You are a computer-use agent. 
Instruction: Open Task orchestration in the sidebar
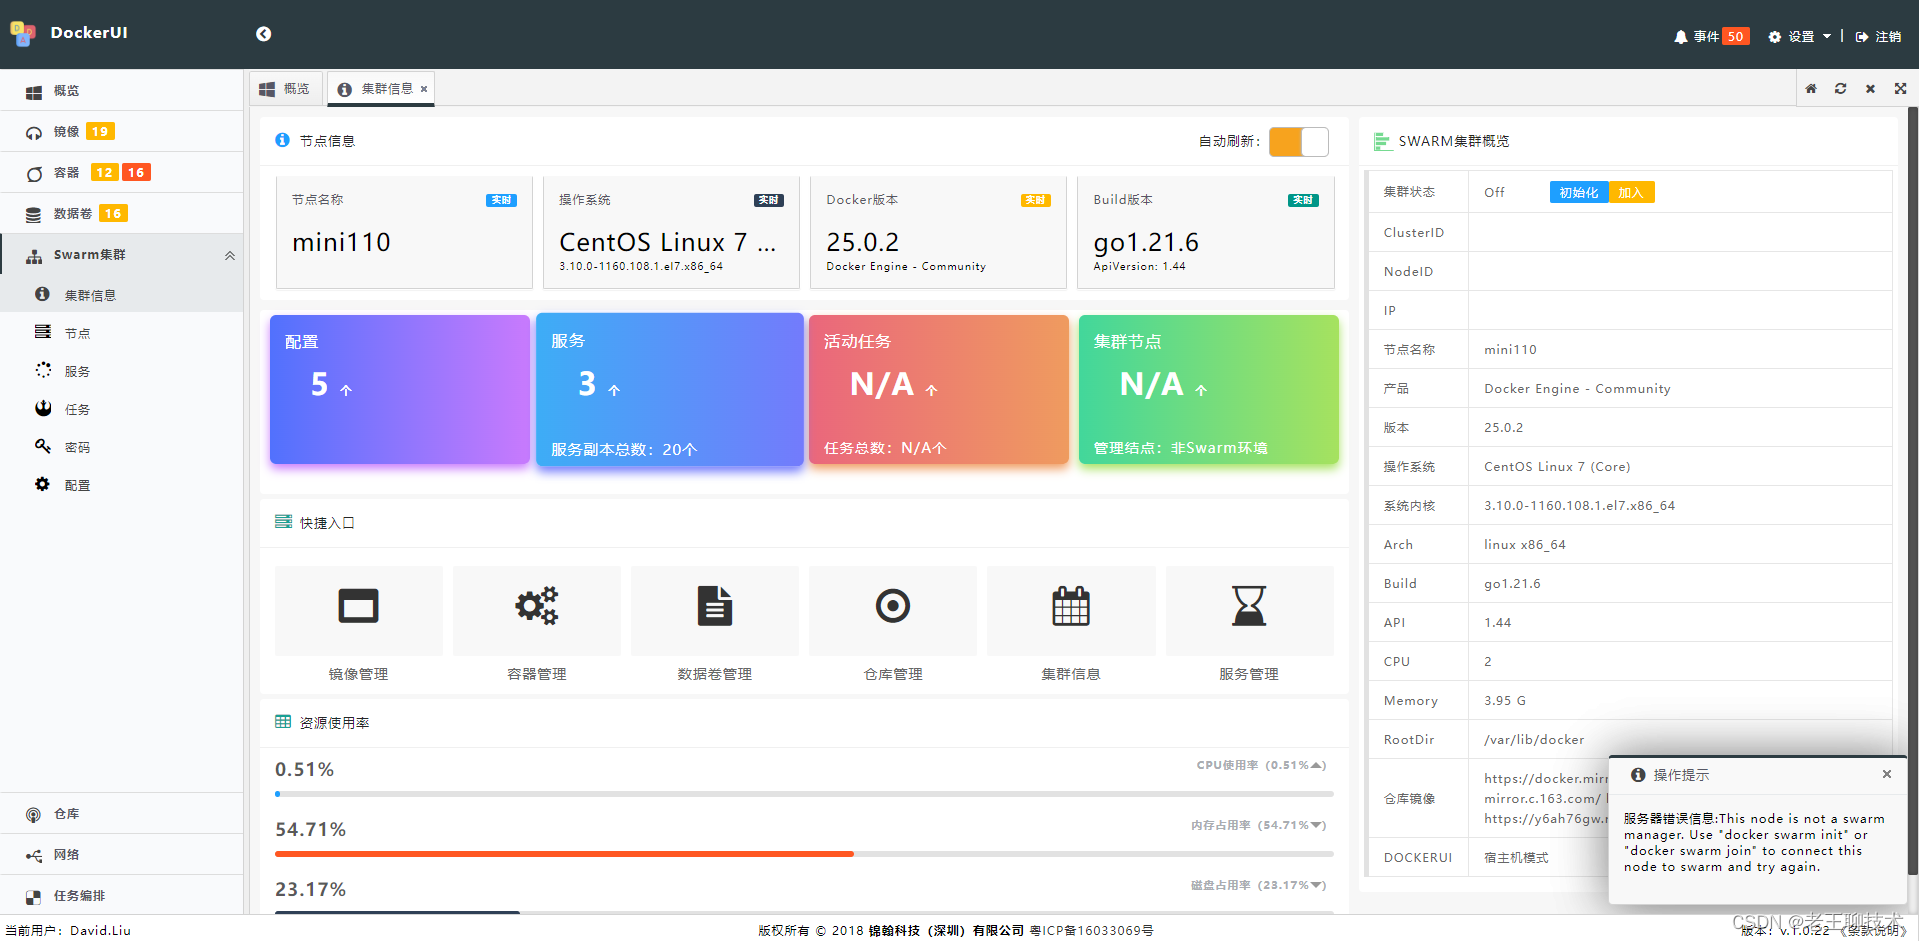click(x=121, y=896)
